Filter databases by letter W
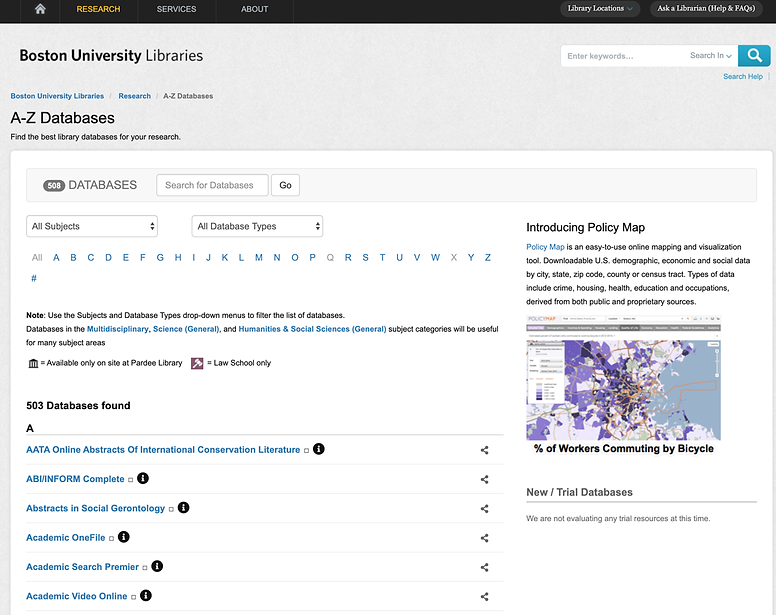The width and height of the screenshot is (776, 615). point(435,257)
